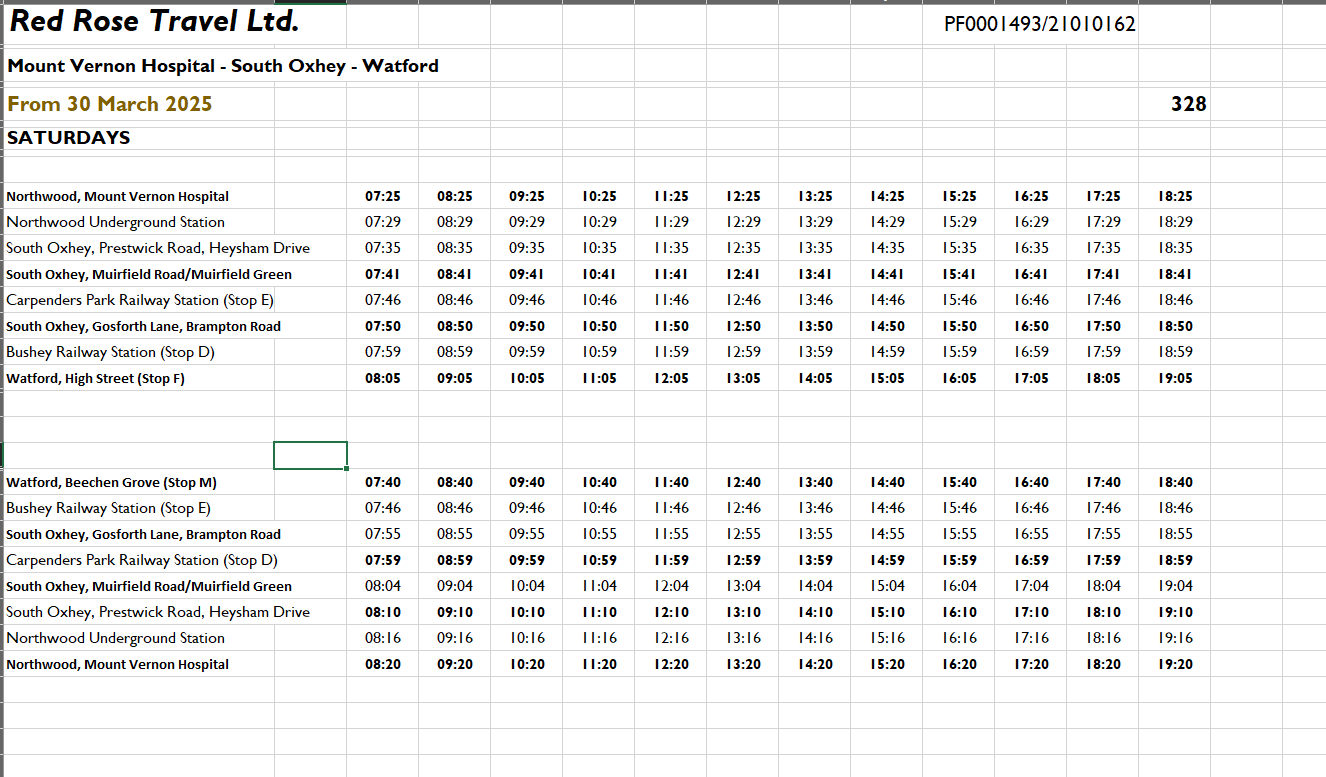Select 08:16 in Northwood Underground Station row

(383, 638)
